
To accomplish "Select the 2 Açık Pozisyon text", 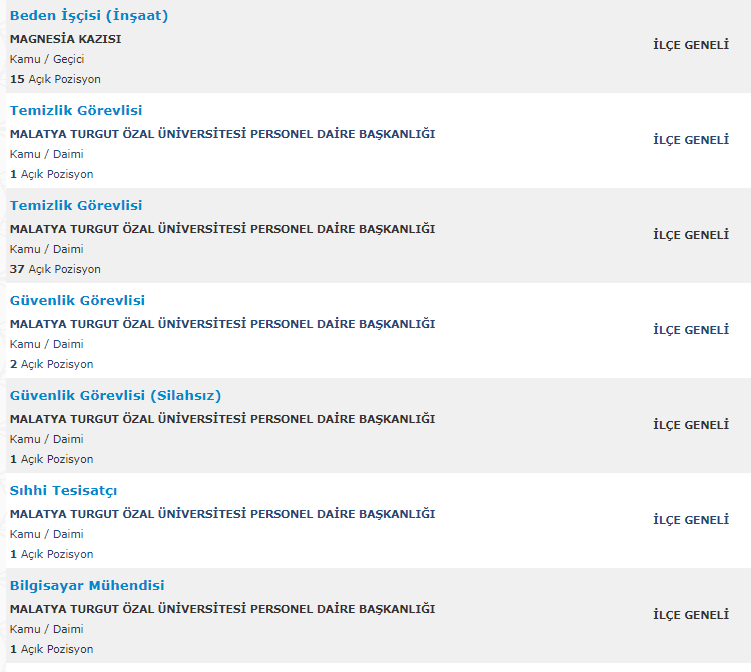I will (52, 364).
